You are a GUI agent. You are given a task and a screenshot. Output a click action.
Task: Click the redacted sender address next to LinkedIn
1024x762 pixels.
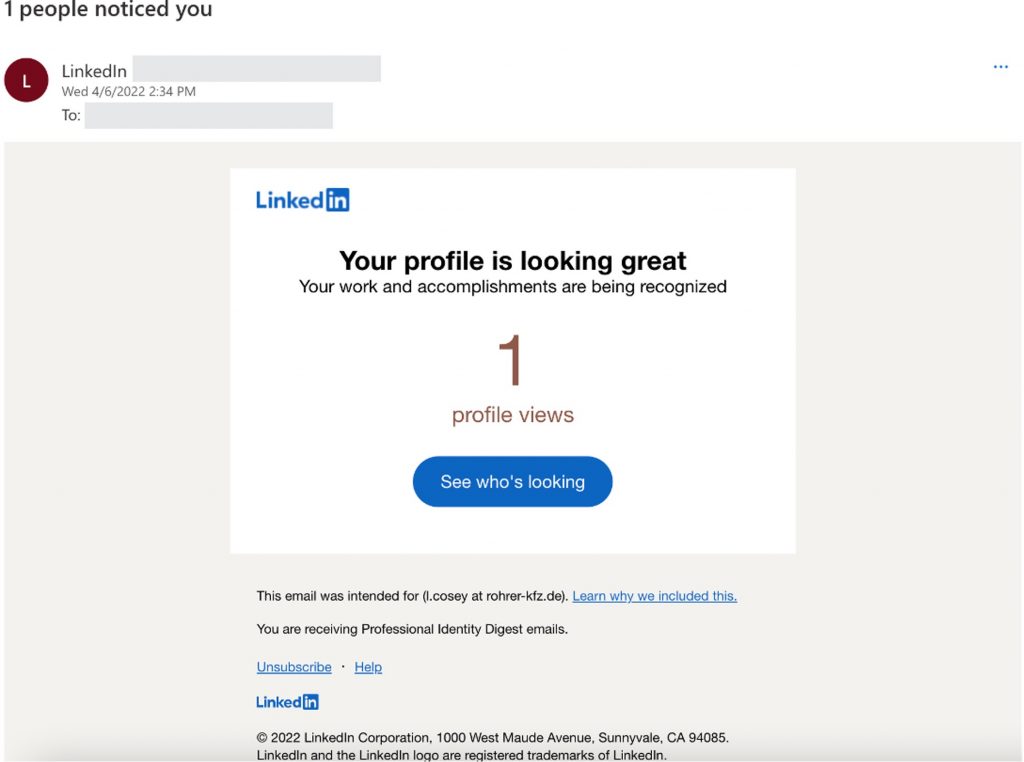click(256, 69)
